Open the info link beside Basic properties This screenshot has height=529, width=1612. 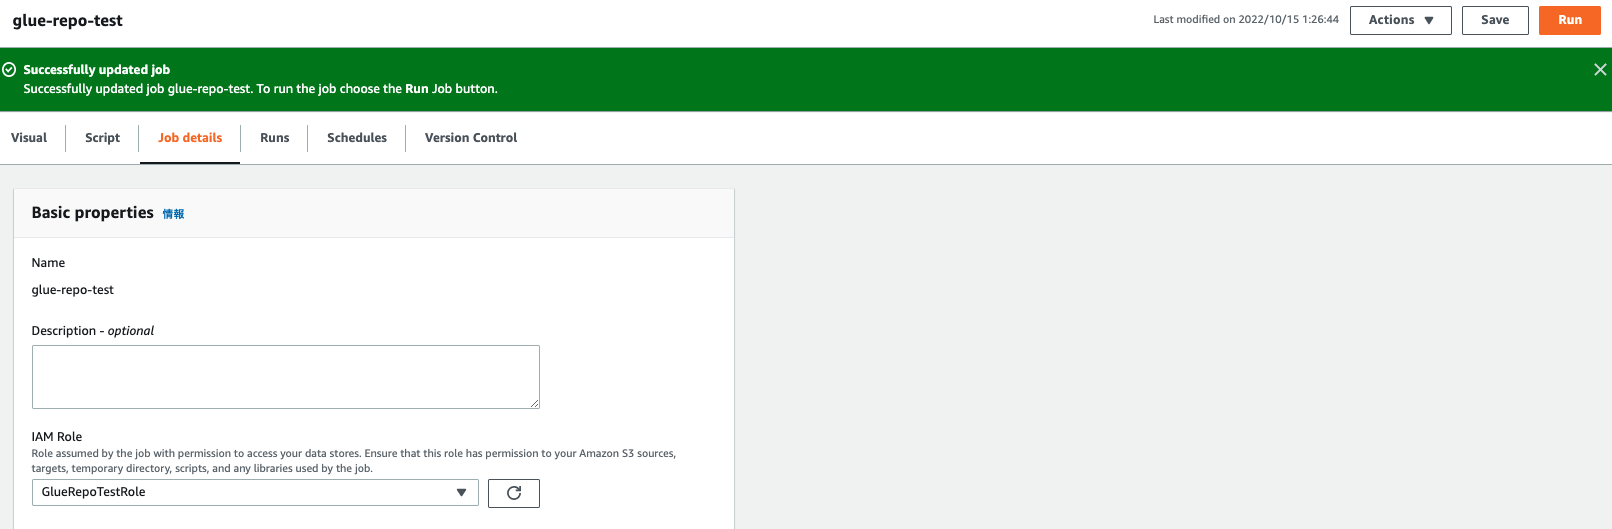click(173, 214)
